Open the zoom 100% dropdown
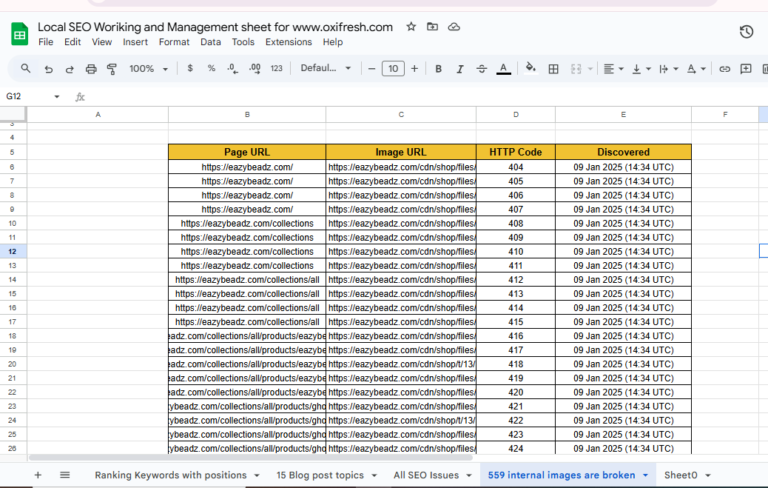The width and height of the screenshot is (768, 488). point(148,69)
